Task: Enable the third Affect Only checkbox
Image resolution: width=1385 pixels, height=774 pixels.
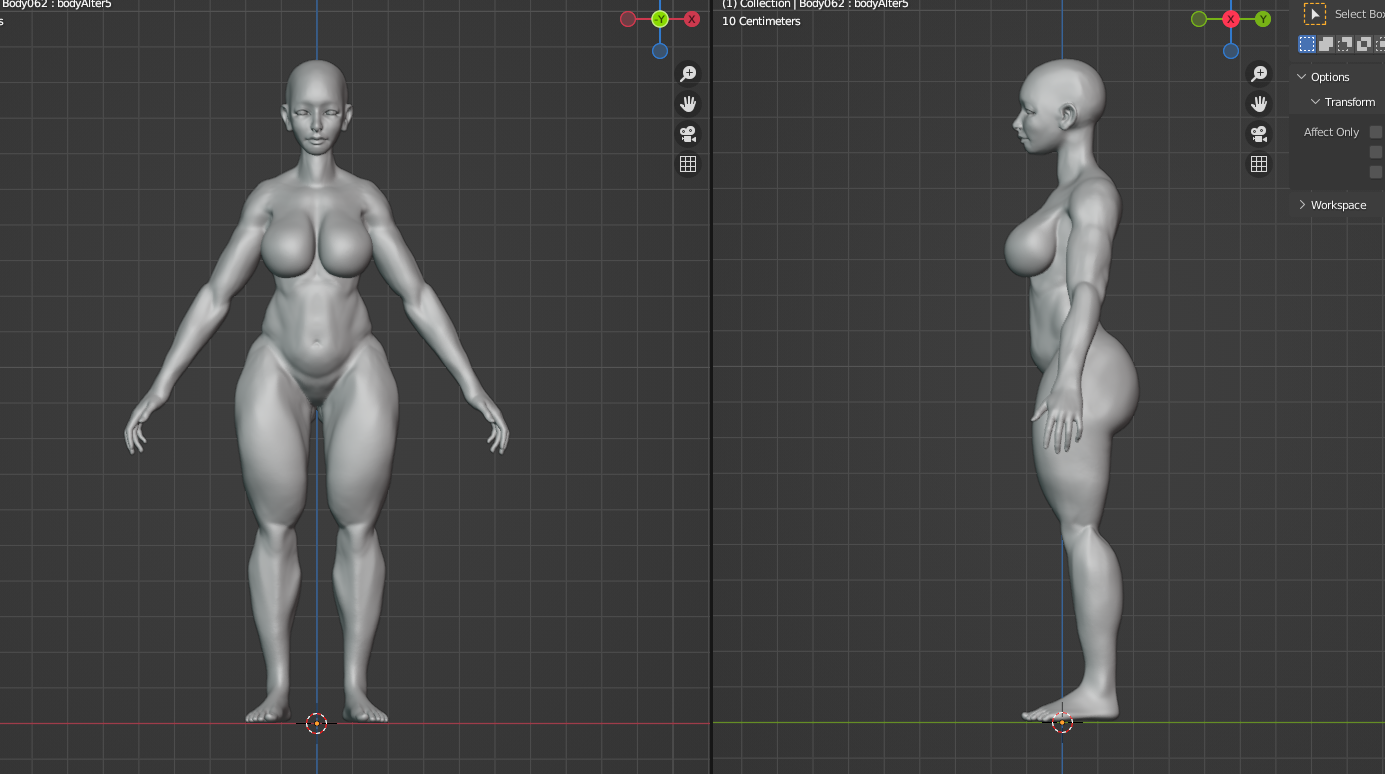Action: pyautogui.click(x=1376, y=172)
